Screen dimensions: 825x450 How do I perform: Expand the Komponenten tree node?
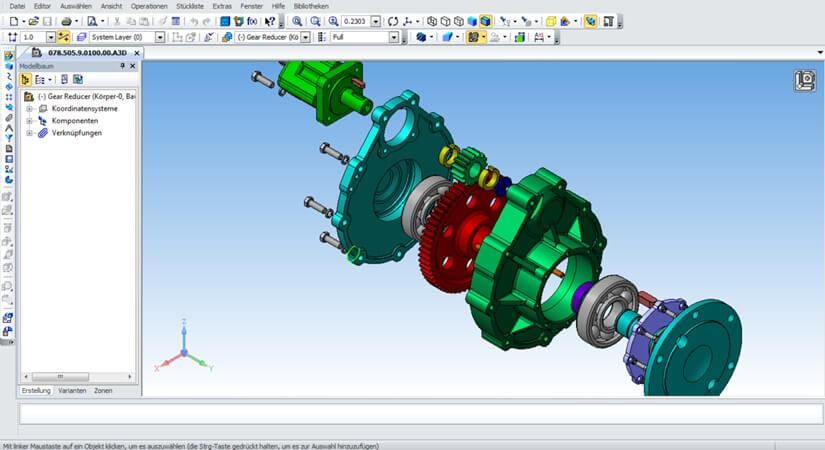(30, 120)
